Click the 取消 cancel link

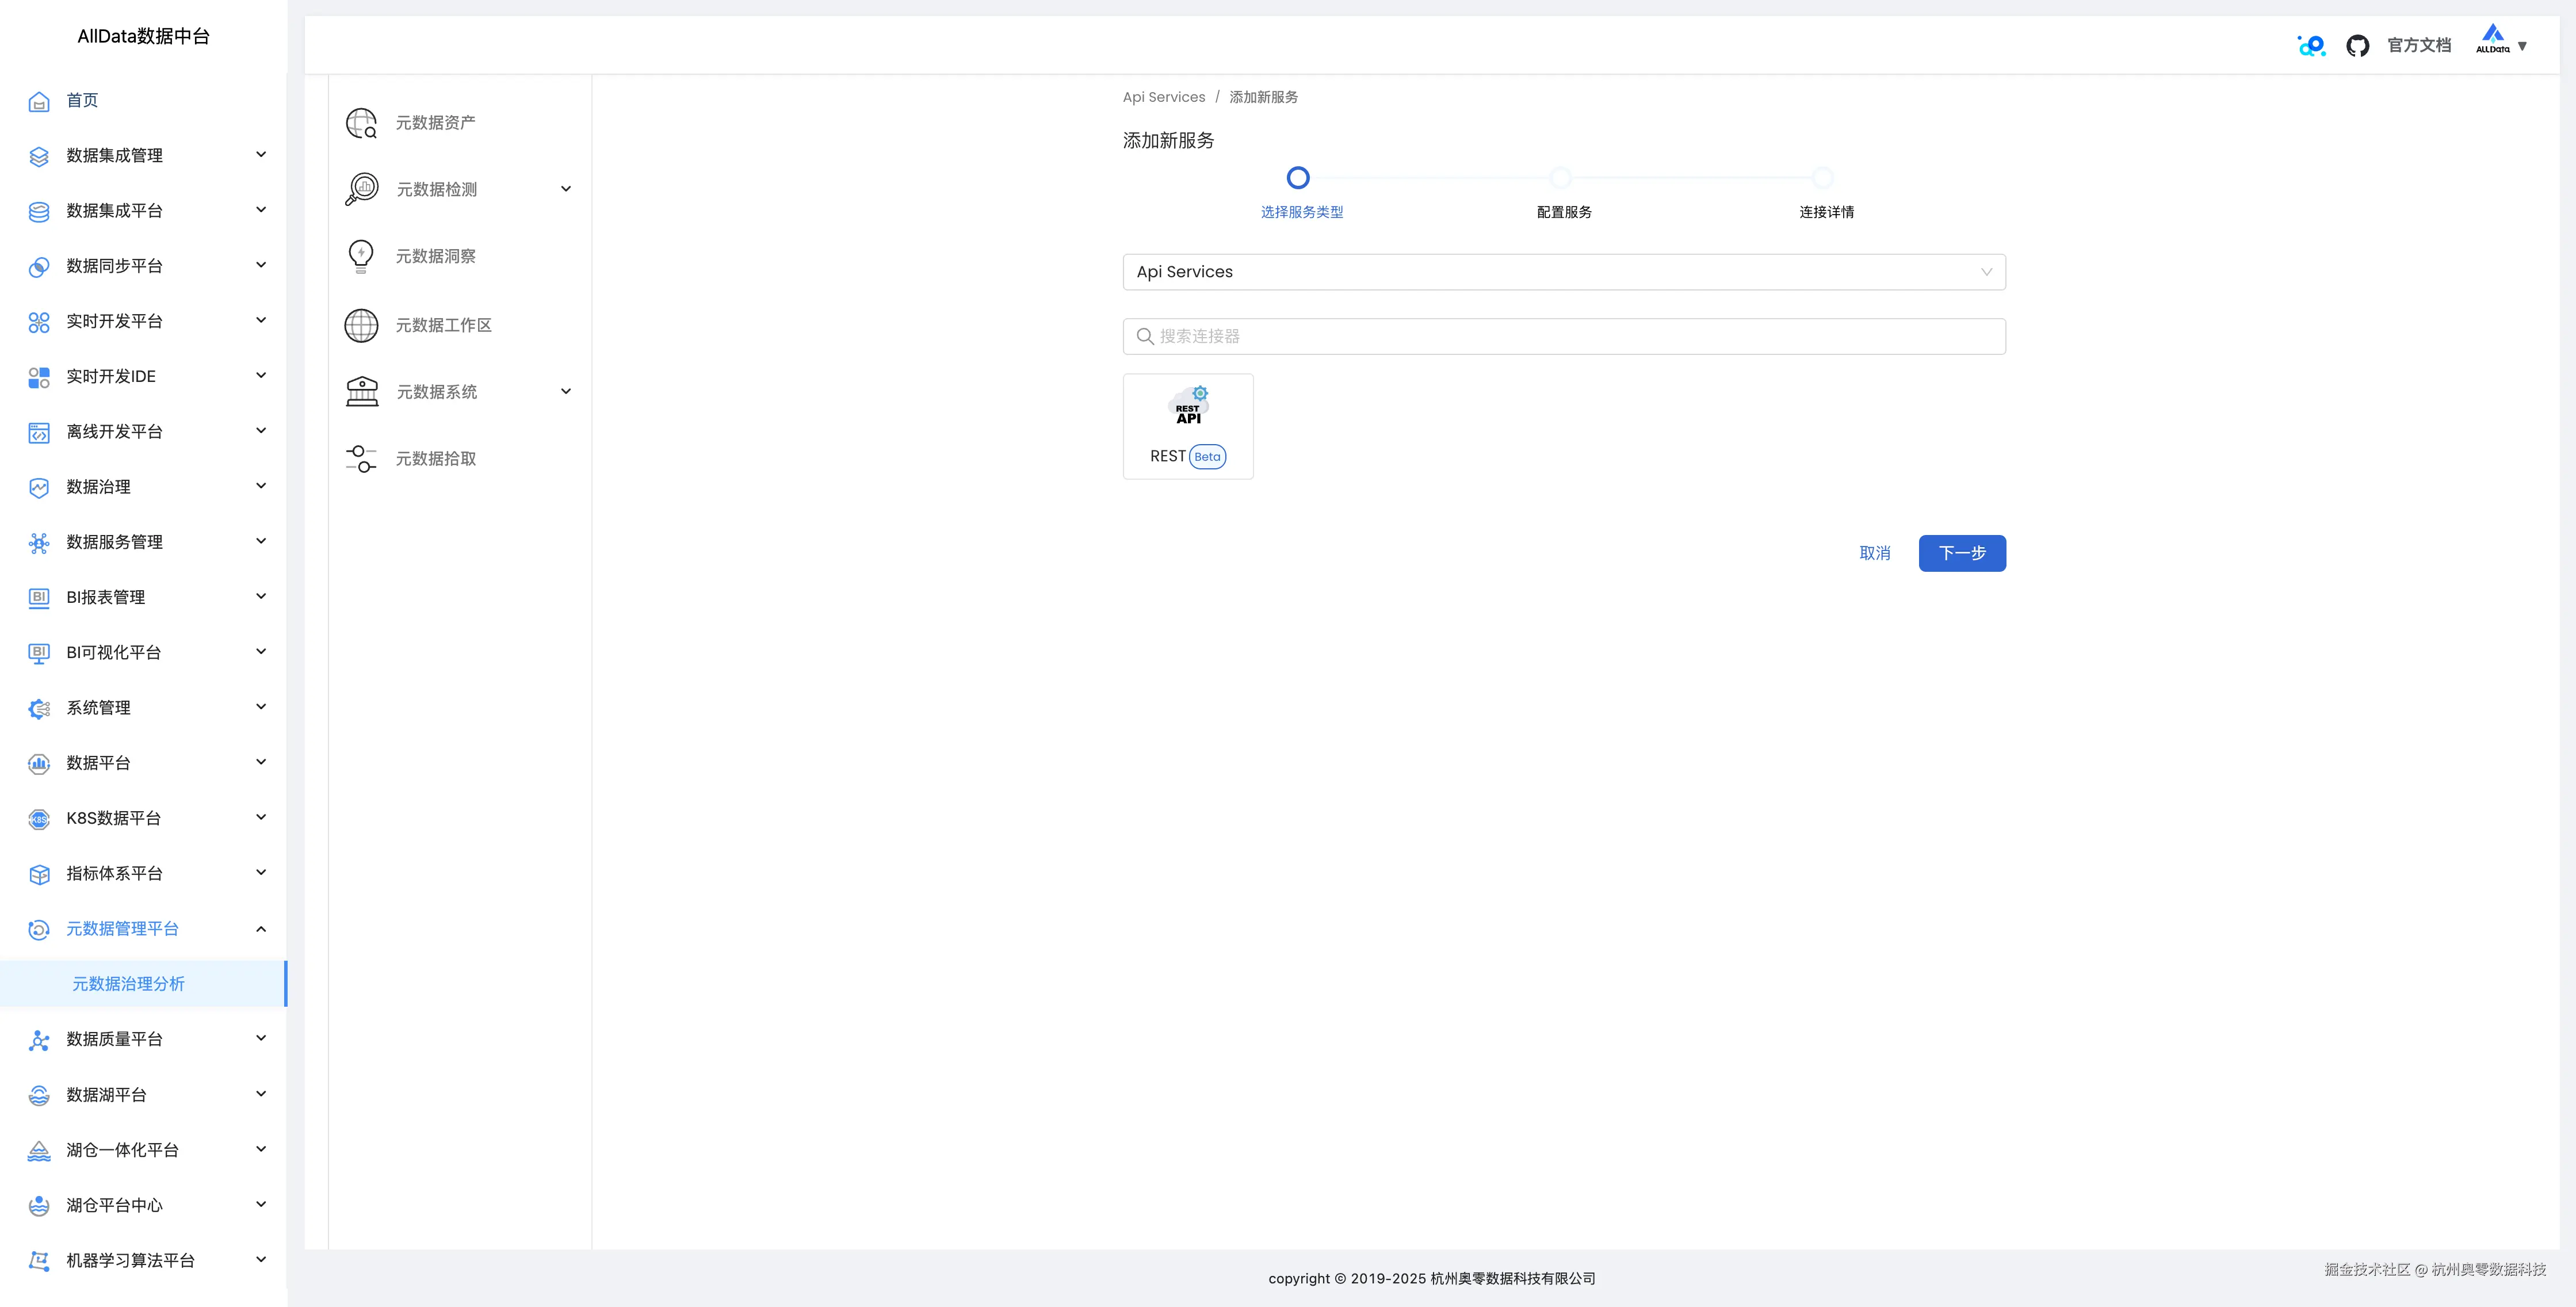pos(1874,553)
